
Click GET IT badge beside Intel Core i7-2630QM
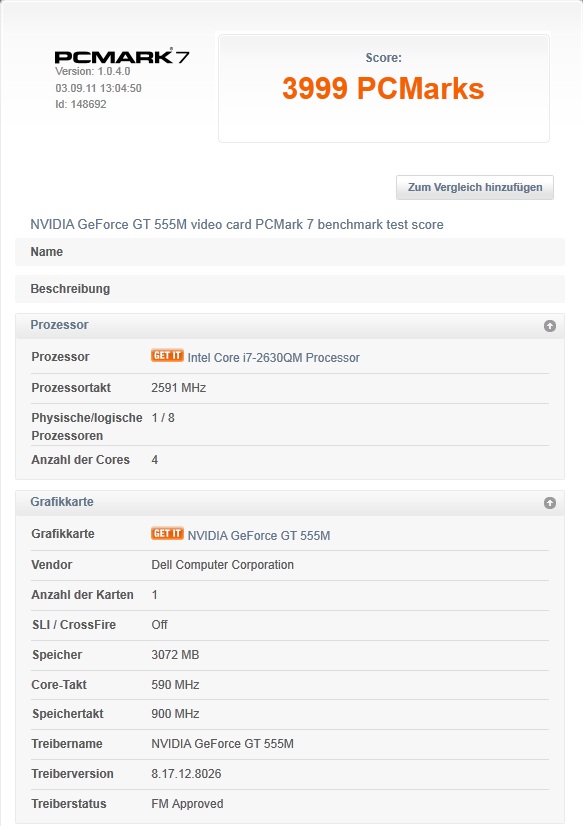point(167,356)
